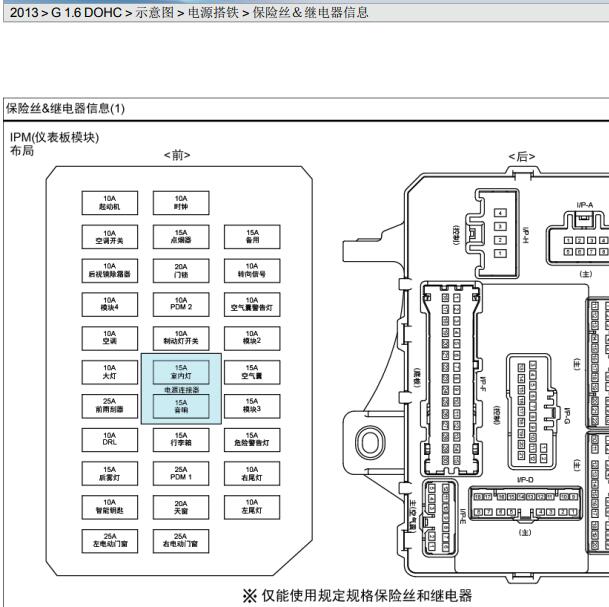Select the 15A 危险警告灯 fuse
609x607 pixels.
tap(252, 440)
